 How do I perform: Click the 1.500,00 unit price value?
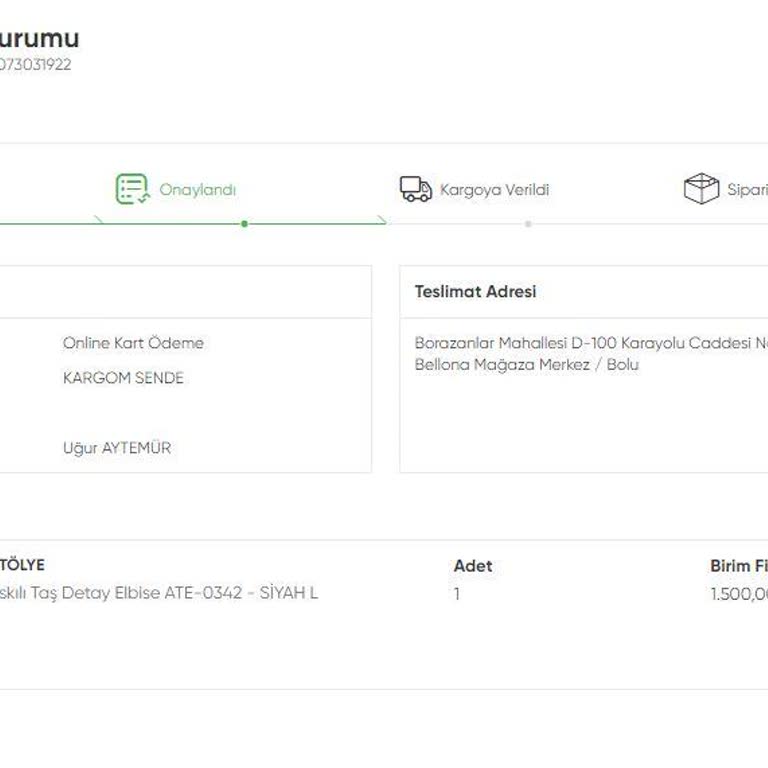coord(738,594)
